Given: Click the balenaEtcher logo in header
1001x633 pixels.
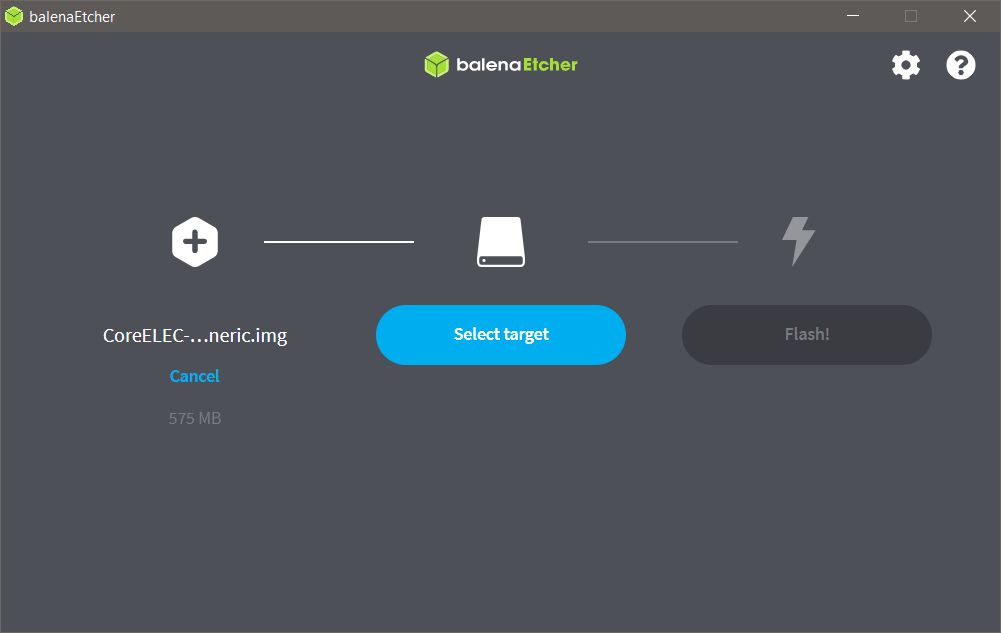Looking at the screenshot, I should [501, 64].
